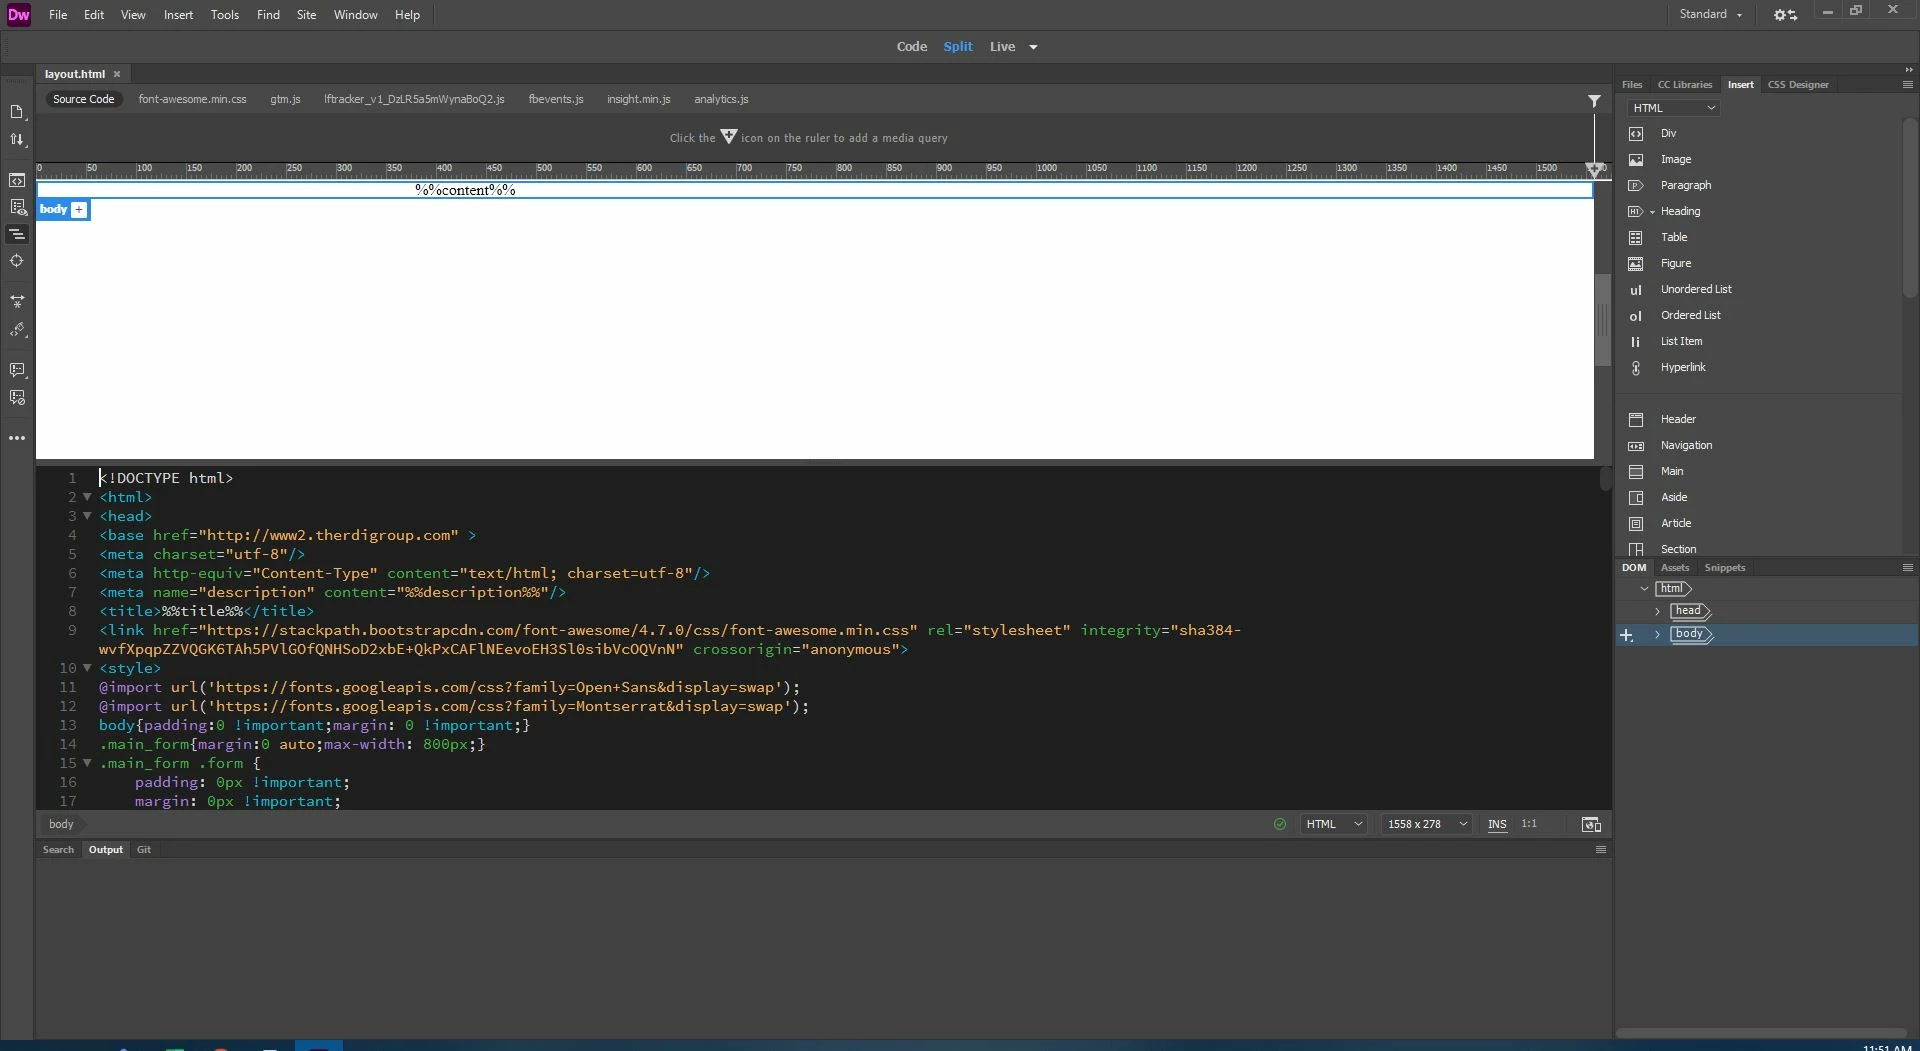Open Heading level dropdown arrow
1920x1051 pixels.
[1652, 212]
